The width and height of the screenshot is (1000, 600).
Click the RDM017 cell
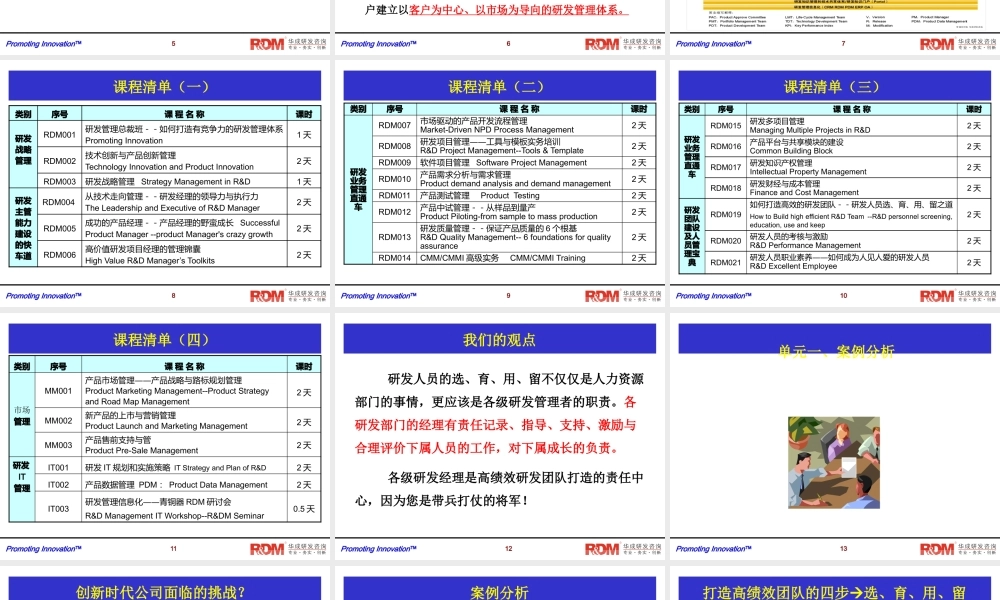[x=726, y=167]
